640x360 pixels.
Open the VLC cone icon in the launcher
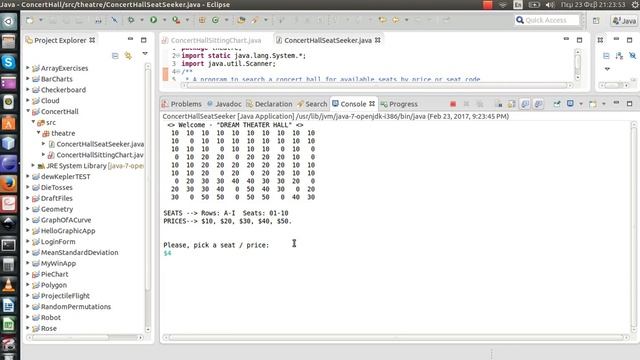[9, 284]
